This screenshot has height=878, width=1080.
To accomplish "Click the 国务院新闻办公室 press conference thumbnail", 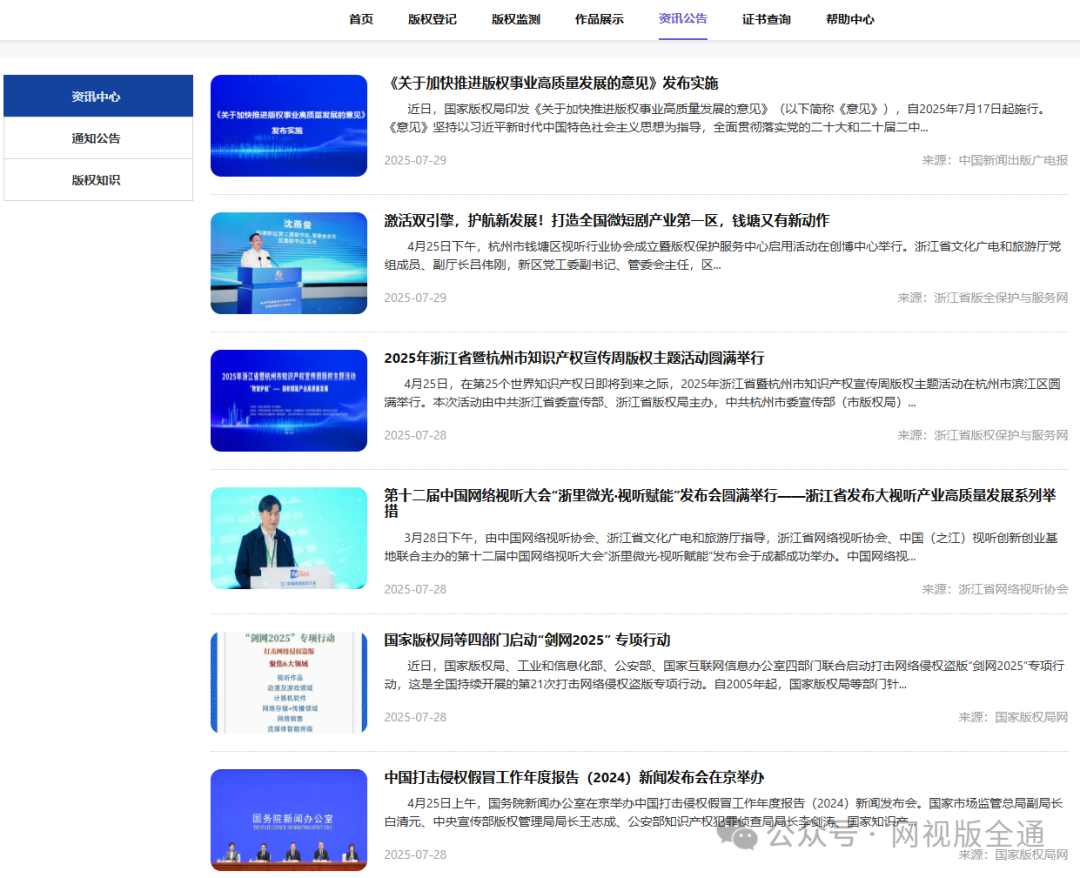I will [x=288, y=819].
